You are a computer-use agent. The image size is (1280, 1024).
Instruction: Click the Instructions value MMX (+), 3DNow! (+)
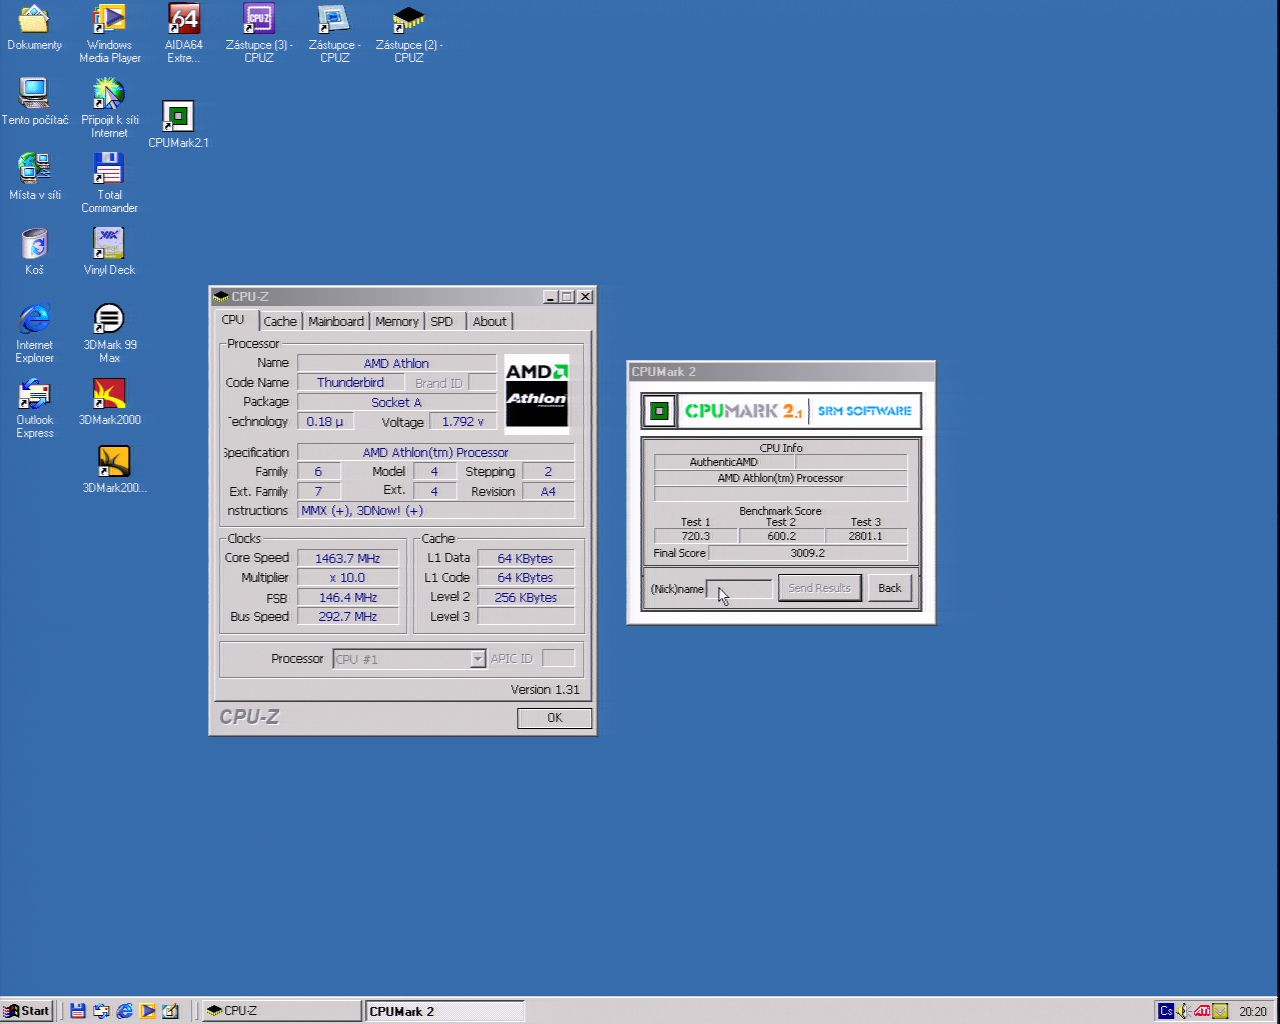click(x=436, y=511)
